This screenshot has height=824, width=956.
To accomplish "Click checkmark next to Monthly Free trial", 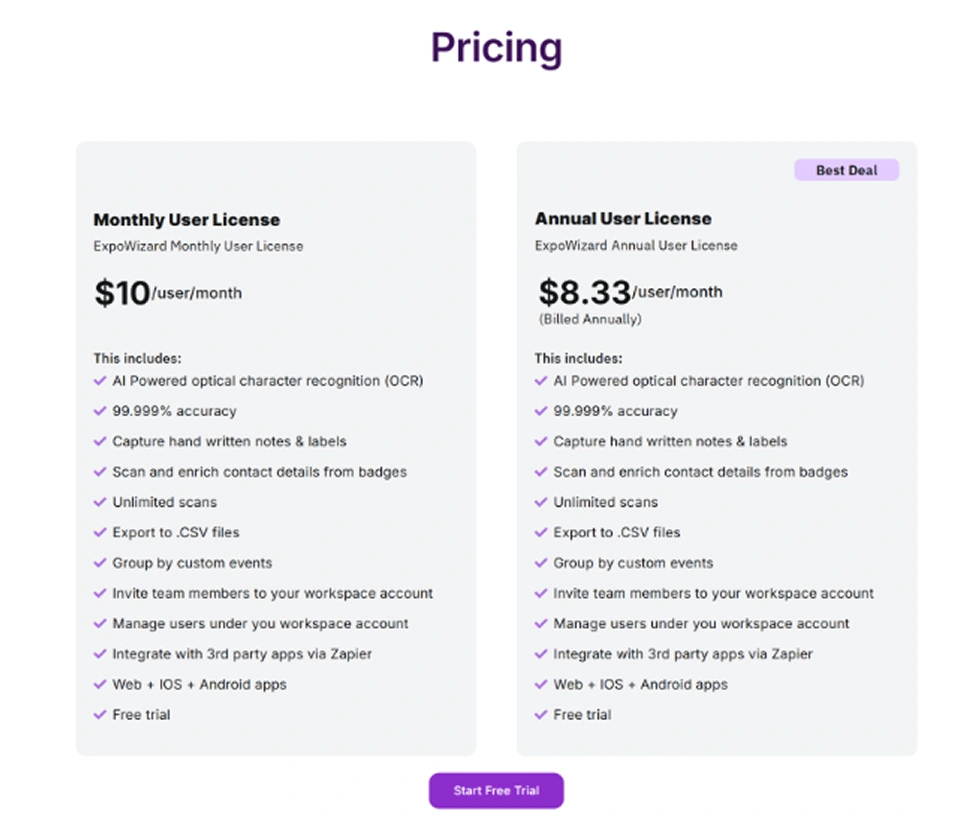I will (x=100, y=715).
